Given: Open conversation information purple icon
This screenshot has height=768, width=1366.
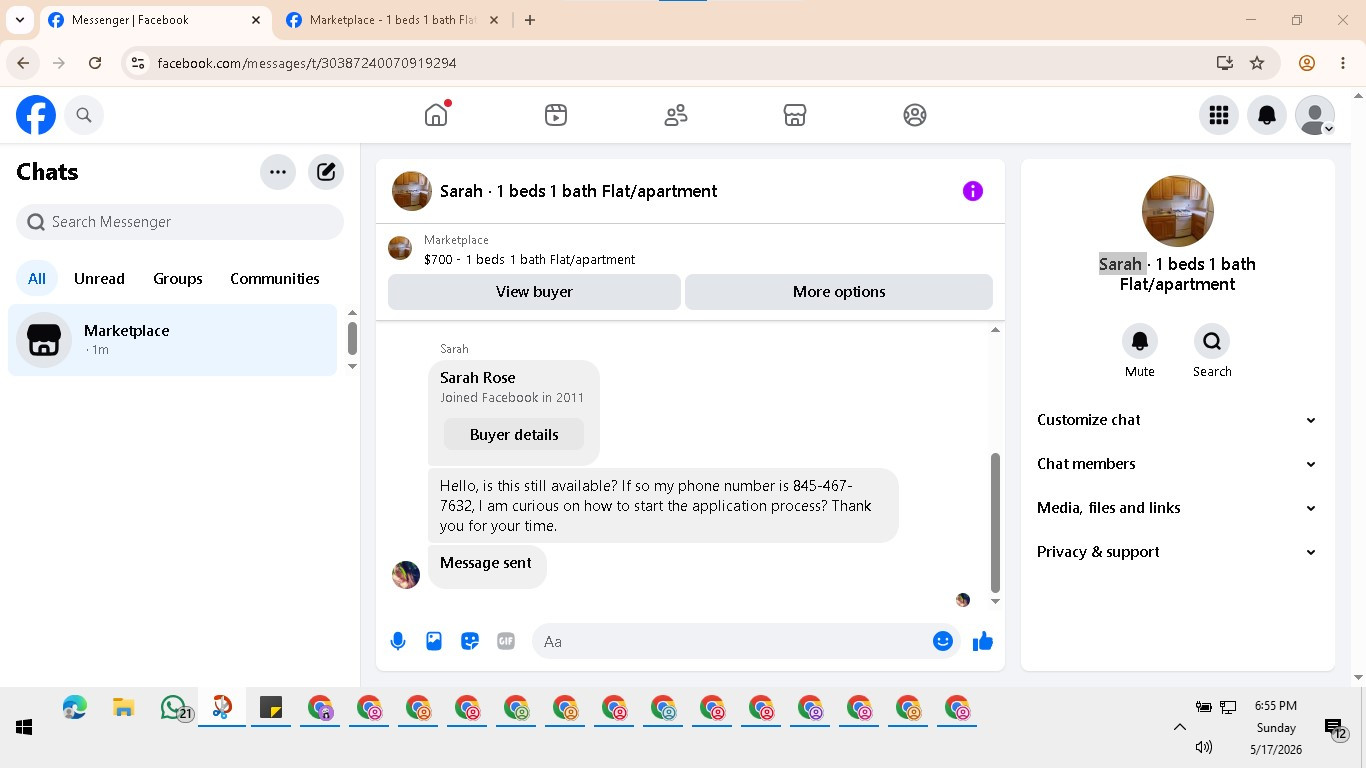Looking at the screenshot, I should [x=973, y=191].
